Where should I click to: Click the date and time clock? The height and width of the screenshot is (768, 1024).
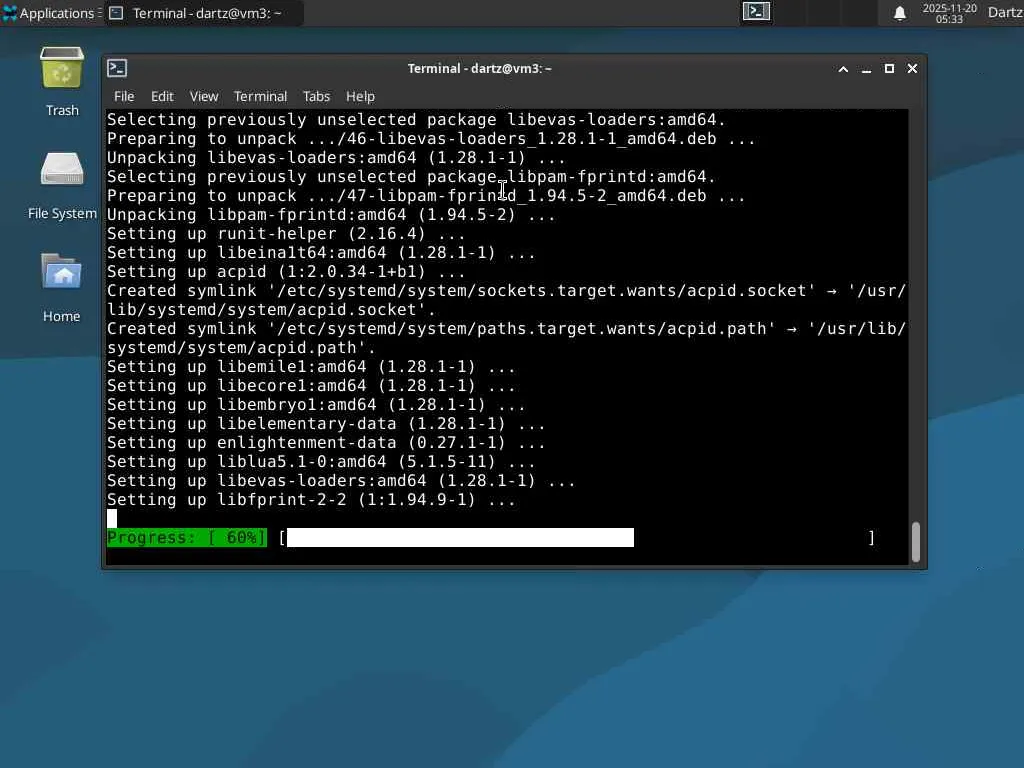(x=949, y=13)
